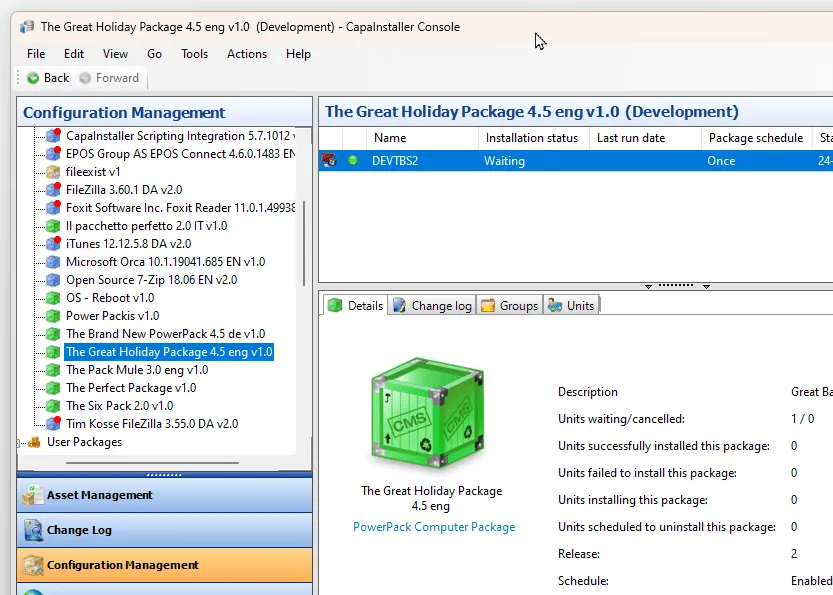Open the View menu
The width and height of the screenshot is (833, 595).
115,54
